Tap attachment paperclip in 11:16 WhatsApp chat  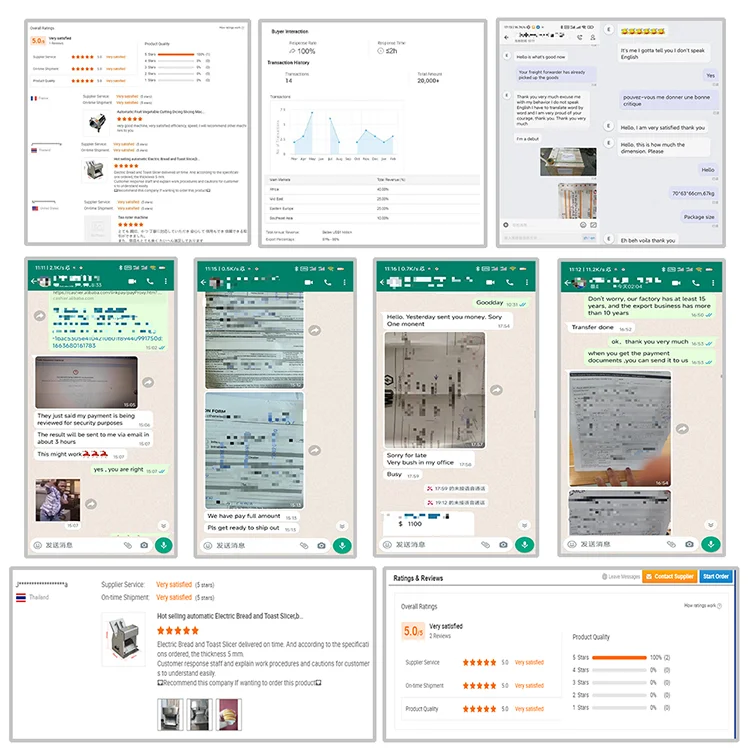485,544
